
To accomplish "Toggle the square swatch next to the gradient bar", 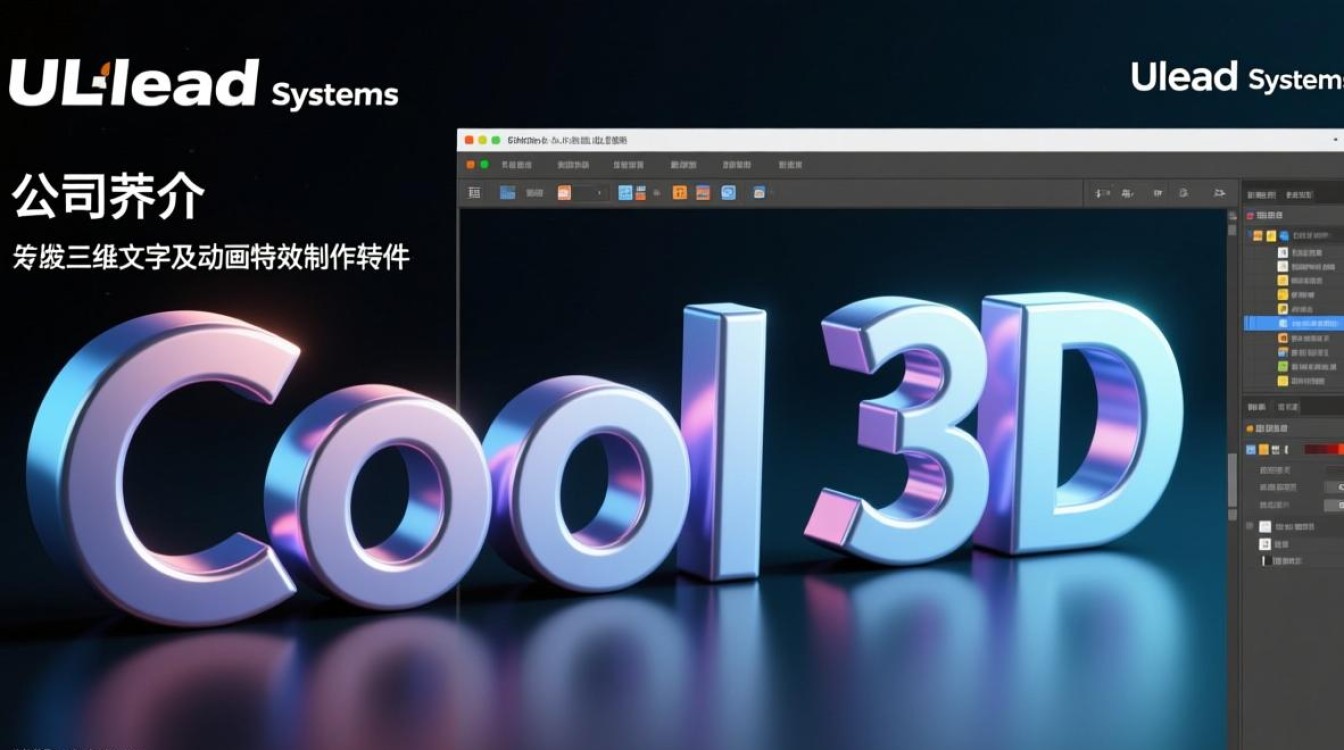I will 1263,449.
